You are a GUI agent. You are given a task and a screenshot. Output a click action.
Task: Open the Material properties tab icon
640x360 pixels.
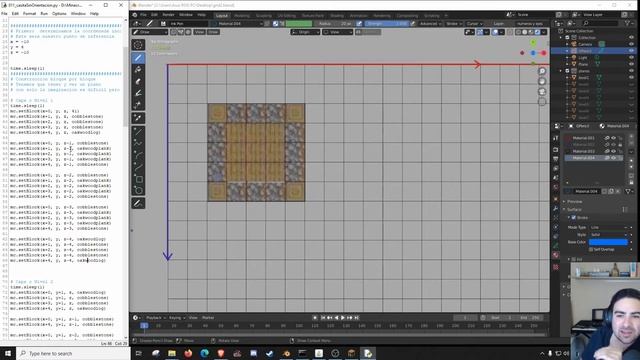tap(556, 255)
